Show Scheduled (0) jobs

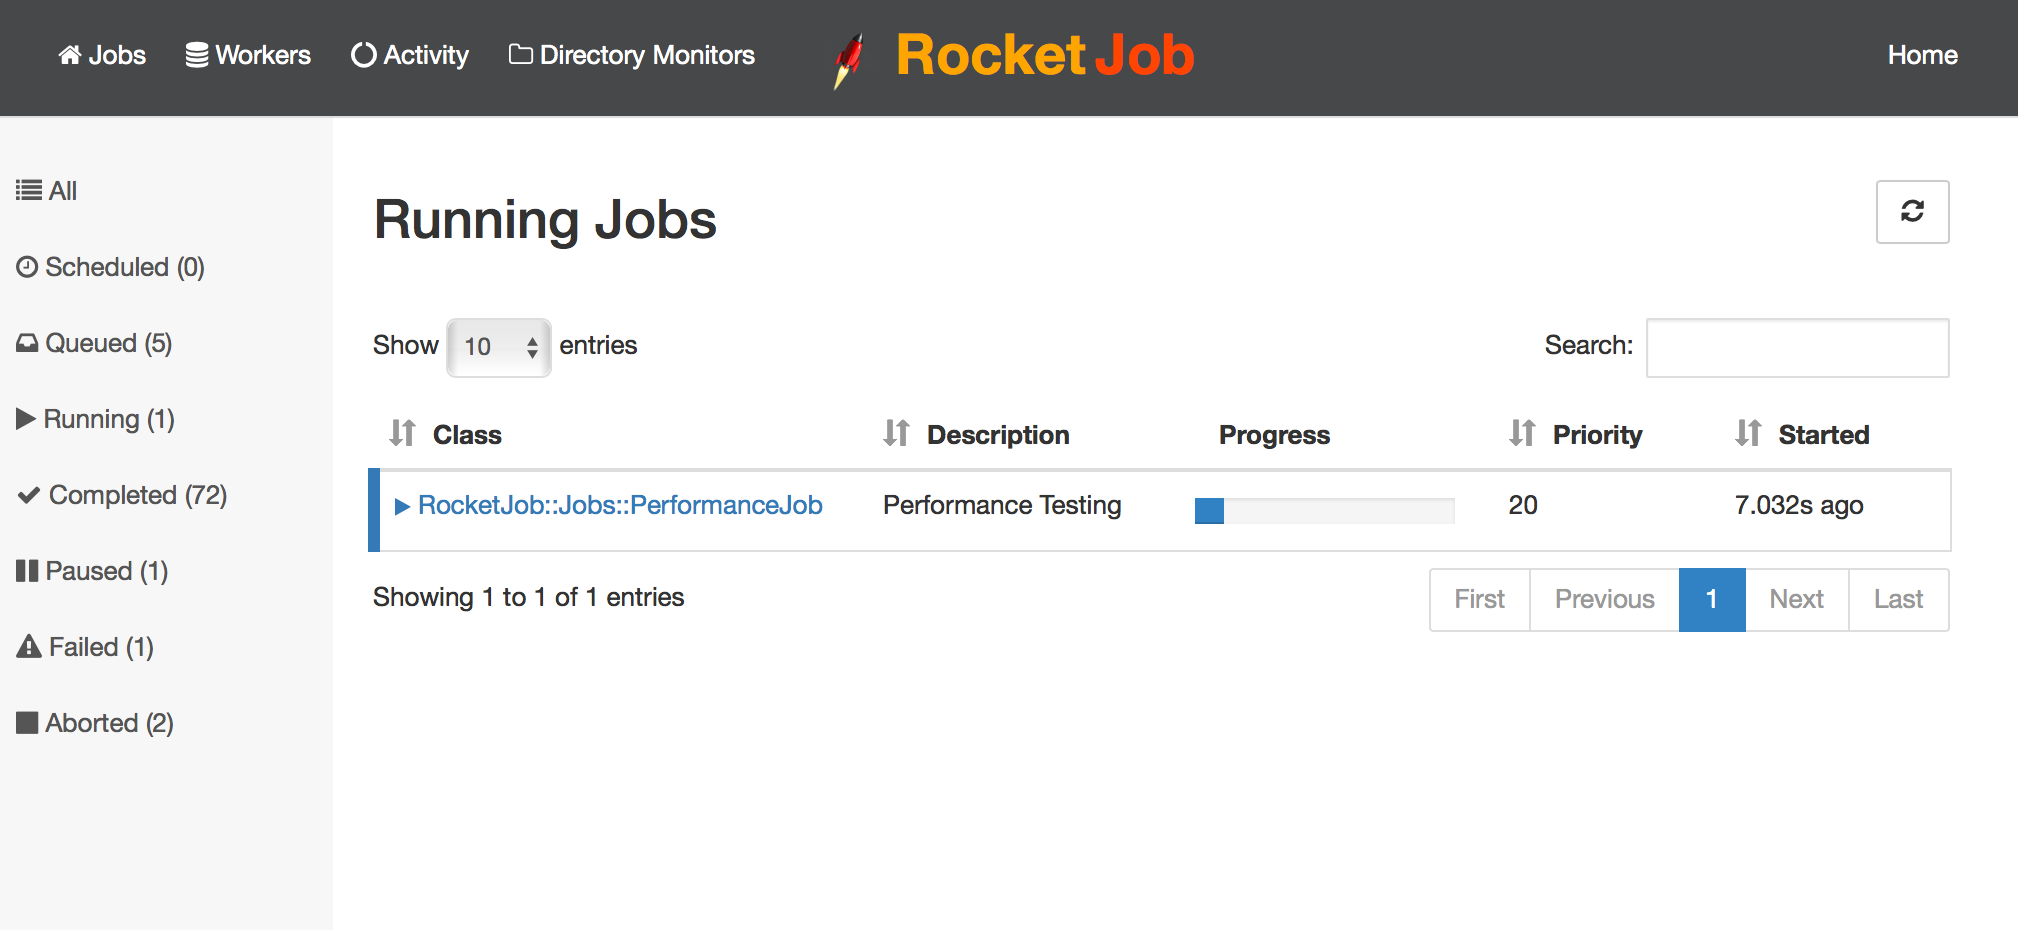(x=111, y=267)
